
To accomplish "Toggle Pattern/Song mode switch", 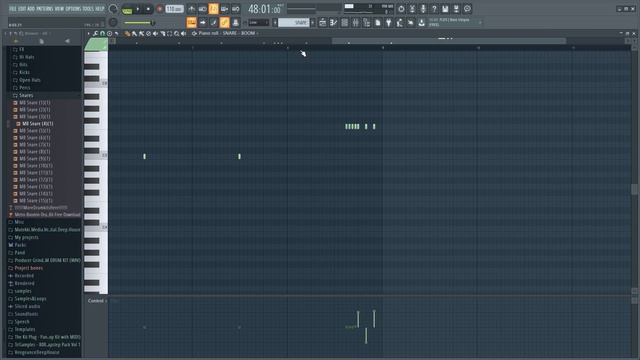I will coord(127,9).
